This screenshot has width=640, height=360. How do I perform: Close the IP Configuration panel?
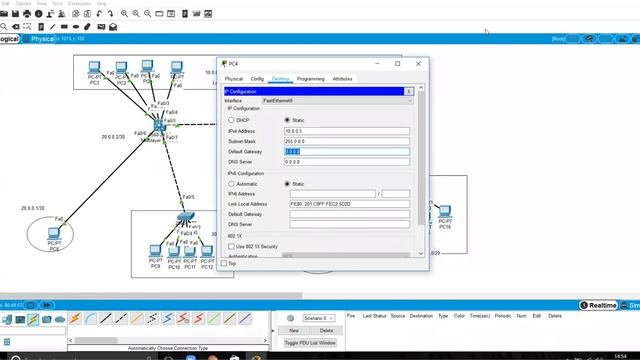(x=409, y=91)
